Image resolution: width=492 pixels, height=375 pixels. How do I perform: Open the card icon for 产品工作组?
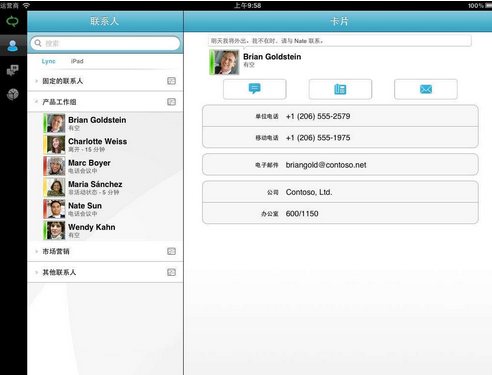coord(171,102)
